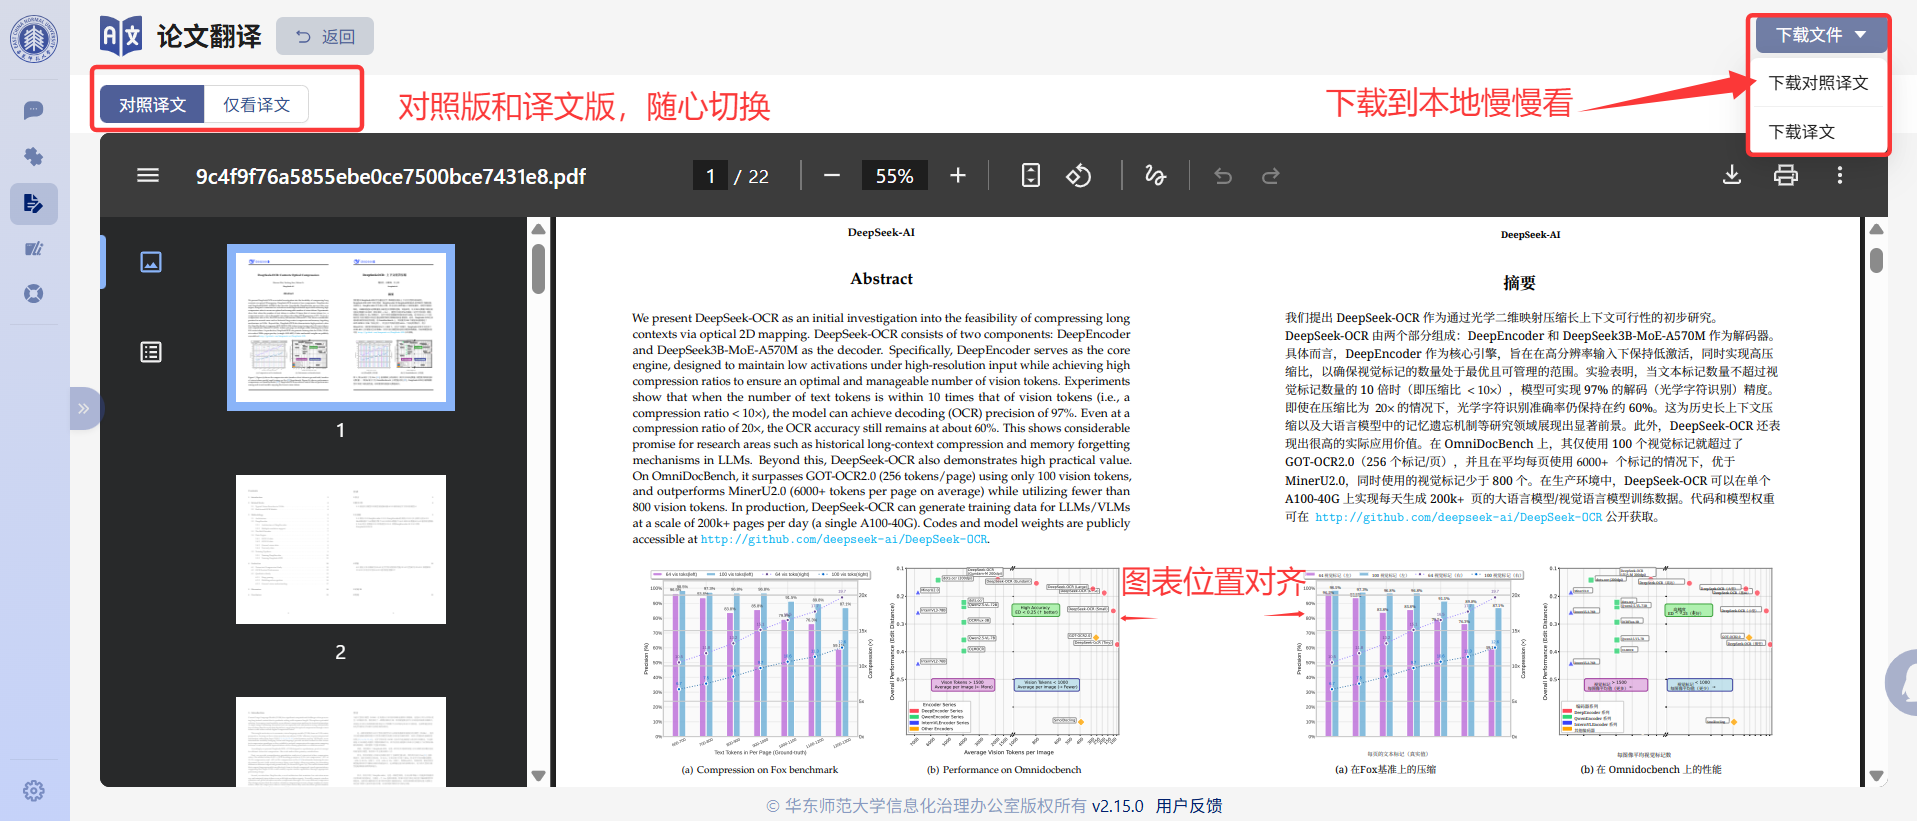Download the PDF from viewer toolbar
Image resolution: width=1917 pixels, height=821 pixels.
click(1731, 176)
